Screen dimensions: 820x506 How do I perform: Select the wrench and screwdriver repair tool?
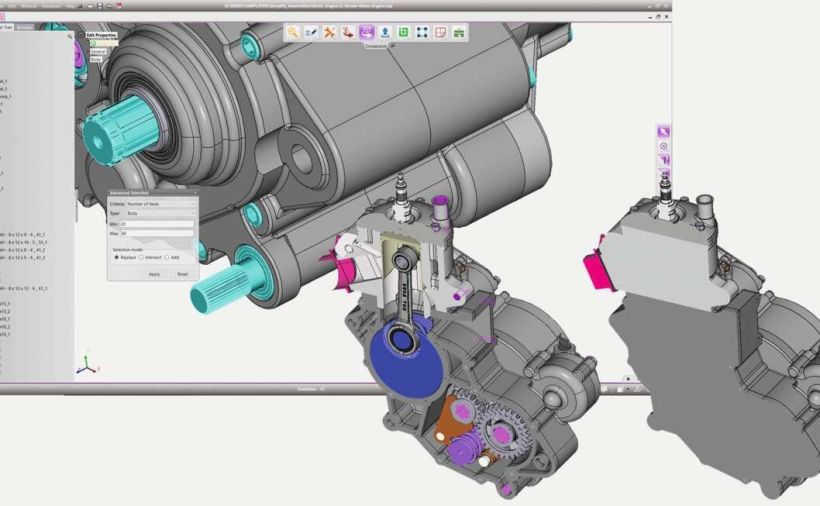[x=329, y=32]
